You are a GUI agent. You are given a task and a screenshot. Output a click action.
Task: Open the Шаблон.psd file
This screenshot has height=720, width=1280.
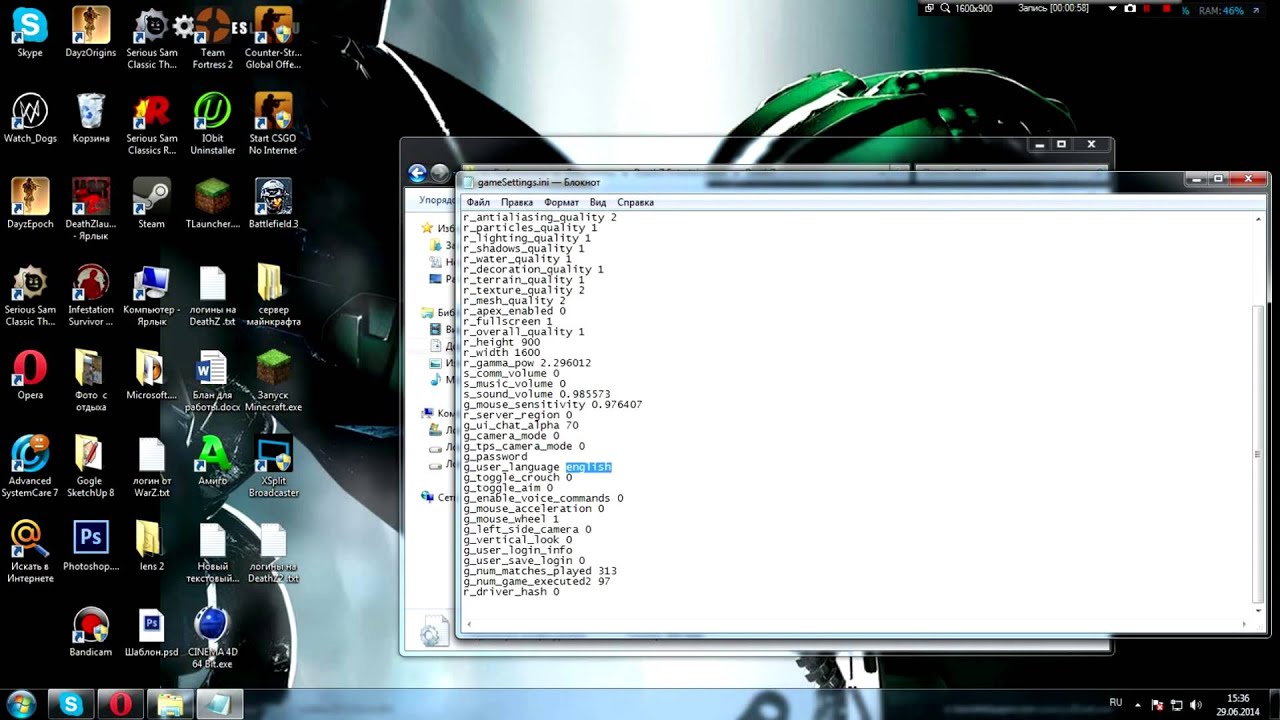152,632
